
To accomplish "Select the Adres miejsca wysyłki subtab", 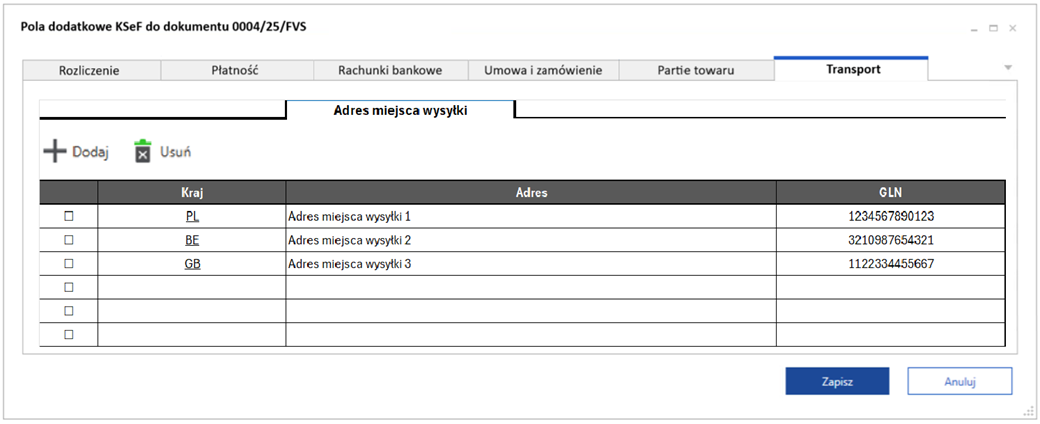I will 400,110.
